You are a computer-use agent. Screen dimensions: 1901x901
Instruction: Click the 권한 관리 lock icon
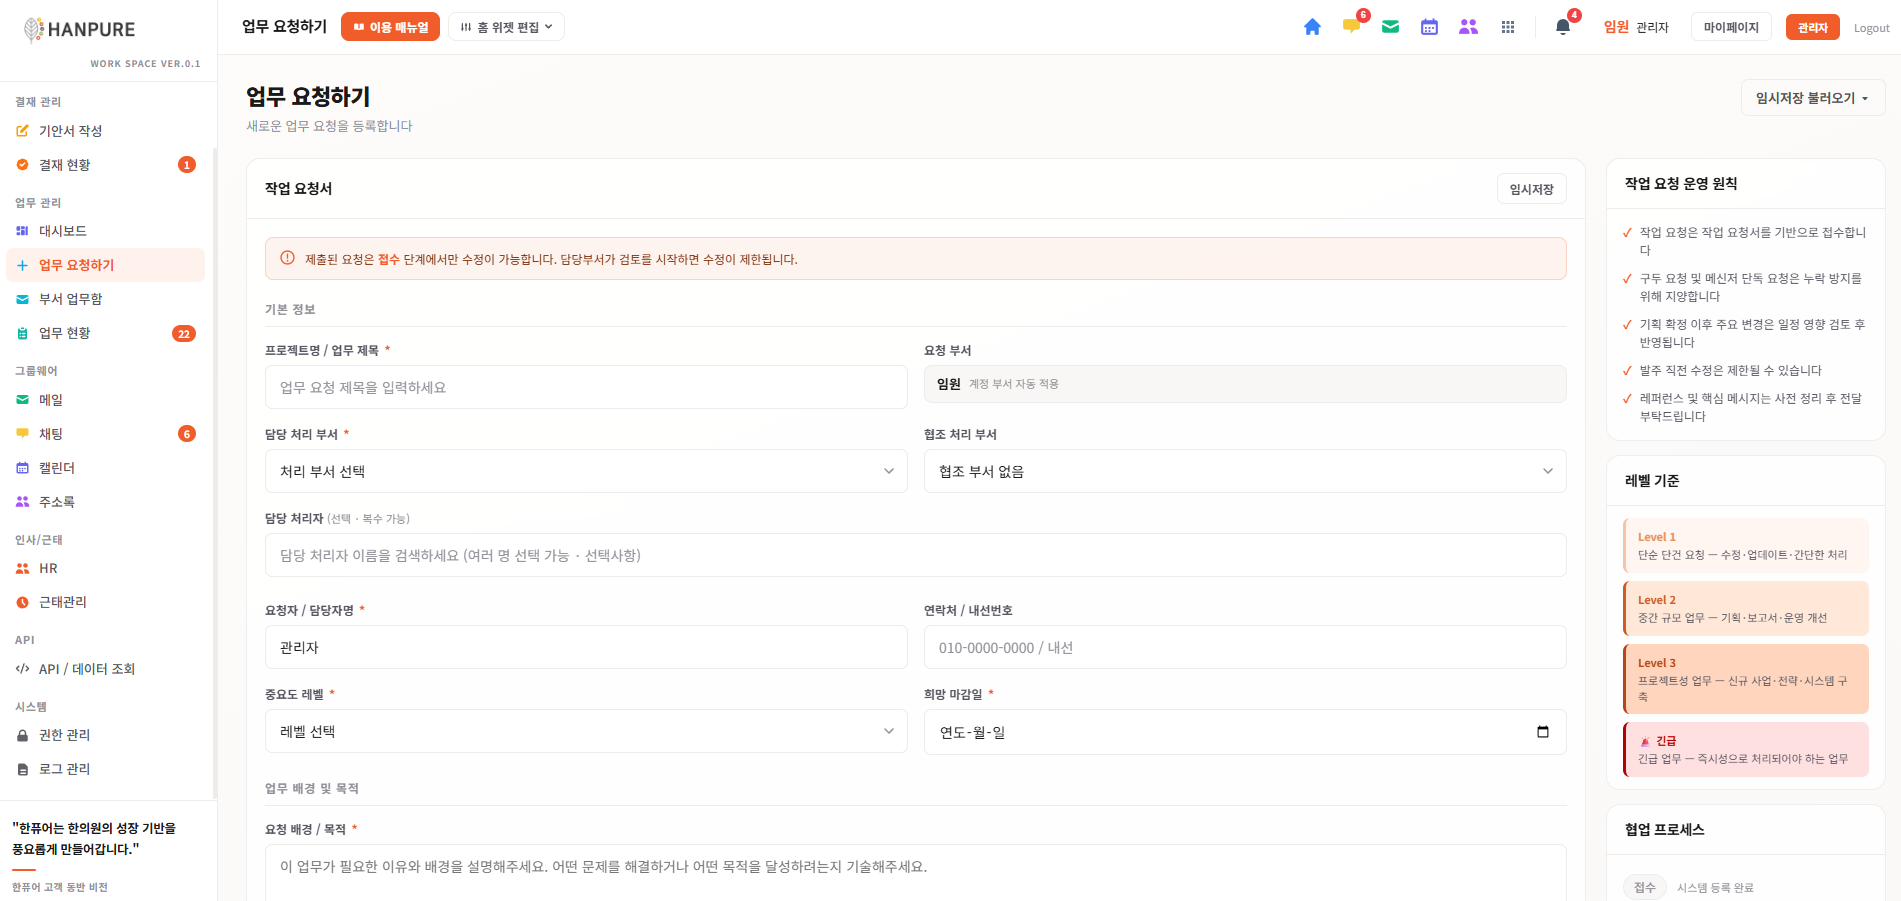click(22, 735)
